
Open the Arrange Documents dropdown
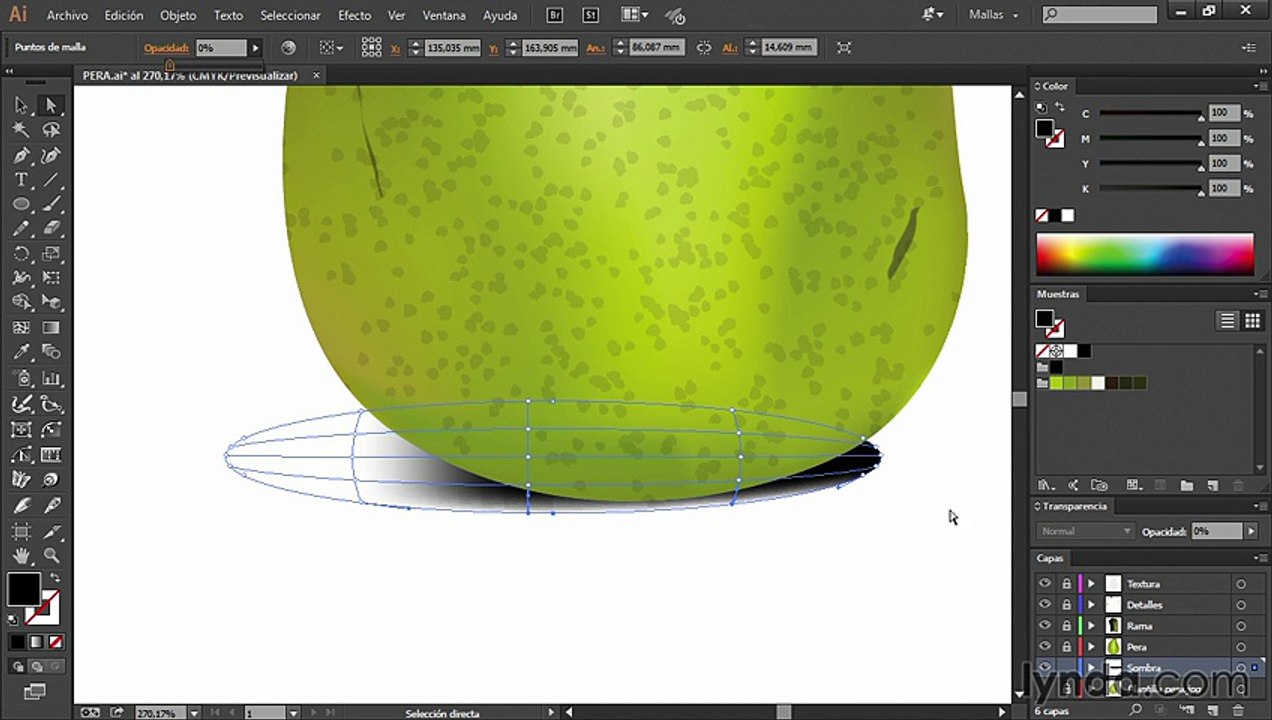[634, 15]
